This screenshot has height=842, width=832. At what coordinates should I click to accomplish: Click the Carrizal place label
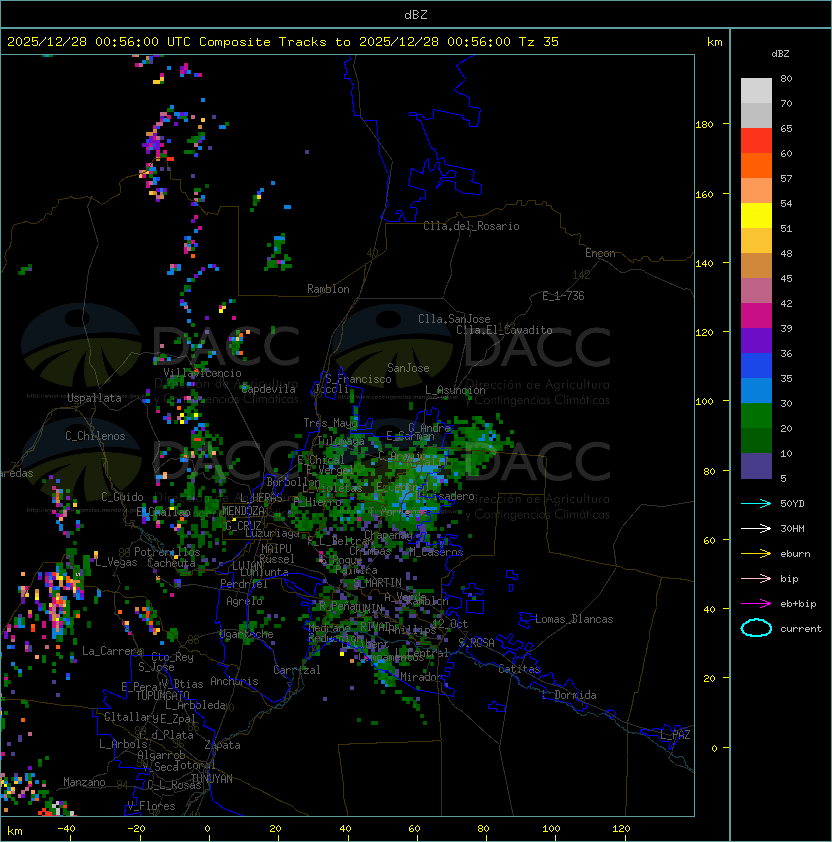coord(297,670)
